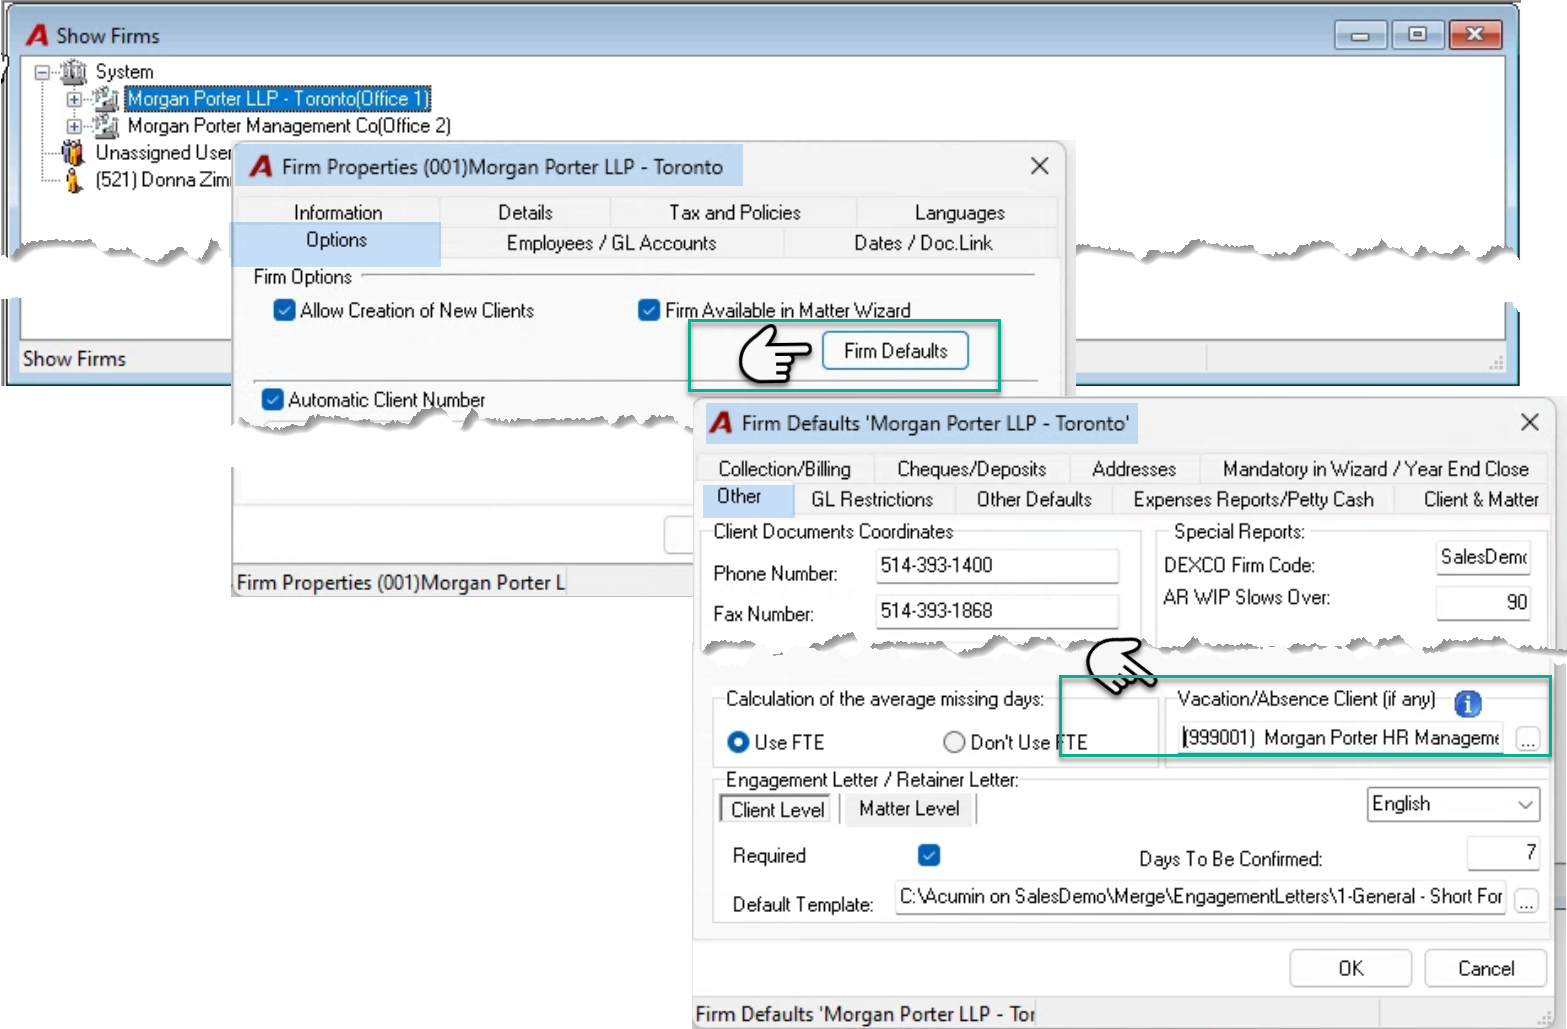Cancel the Firm Defaults dialog
This screenshot has height=1029, width=1567.
[1486, 968]
